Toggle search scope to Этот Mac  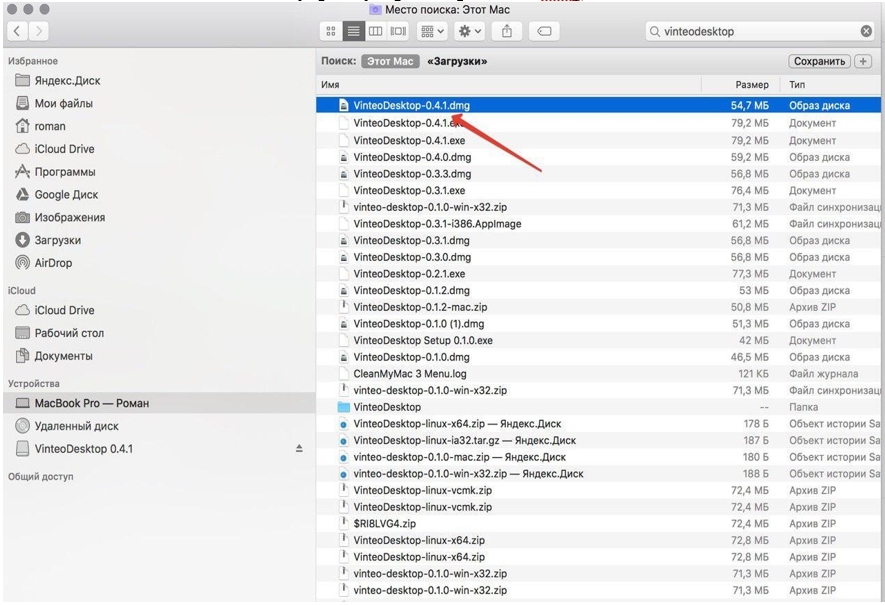pyautogui.click(x=390, y=61)
